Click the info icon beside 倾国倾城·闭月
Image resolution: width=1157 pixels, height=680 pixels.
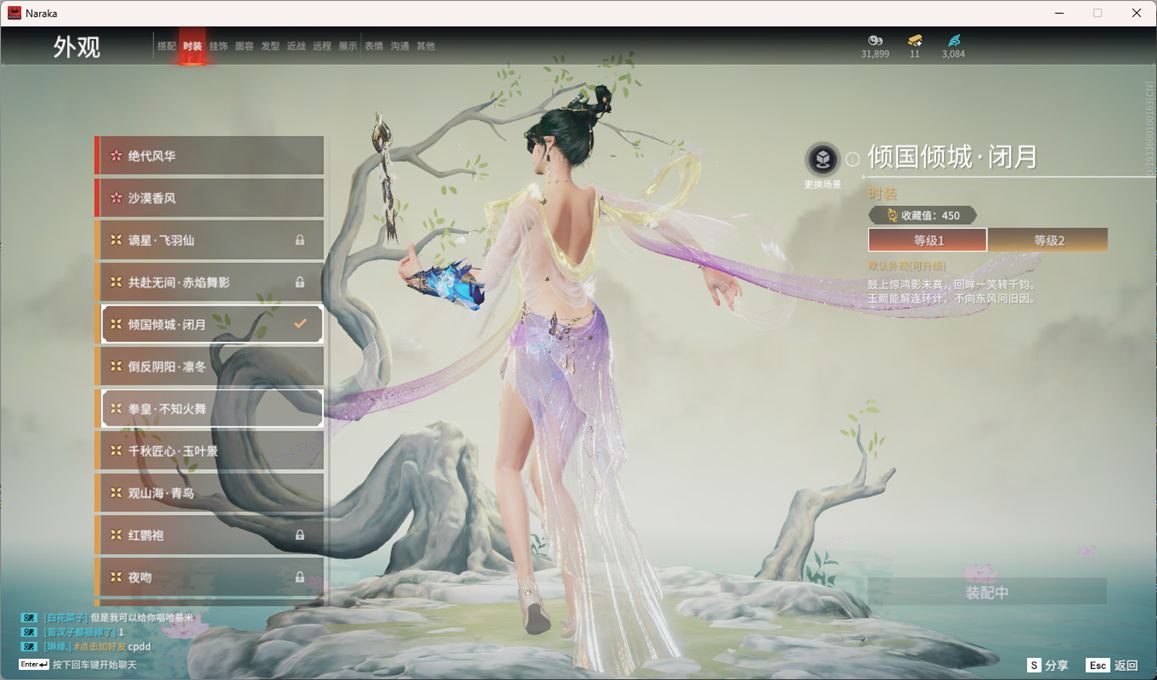(852, 159)
